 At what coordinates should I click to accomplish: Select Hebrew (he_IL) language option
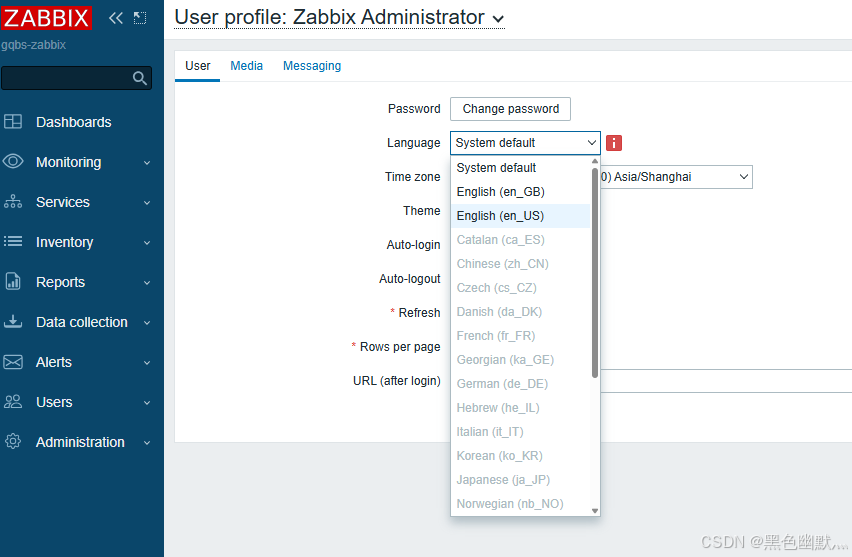(521, 408)
